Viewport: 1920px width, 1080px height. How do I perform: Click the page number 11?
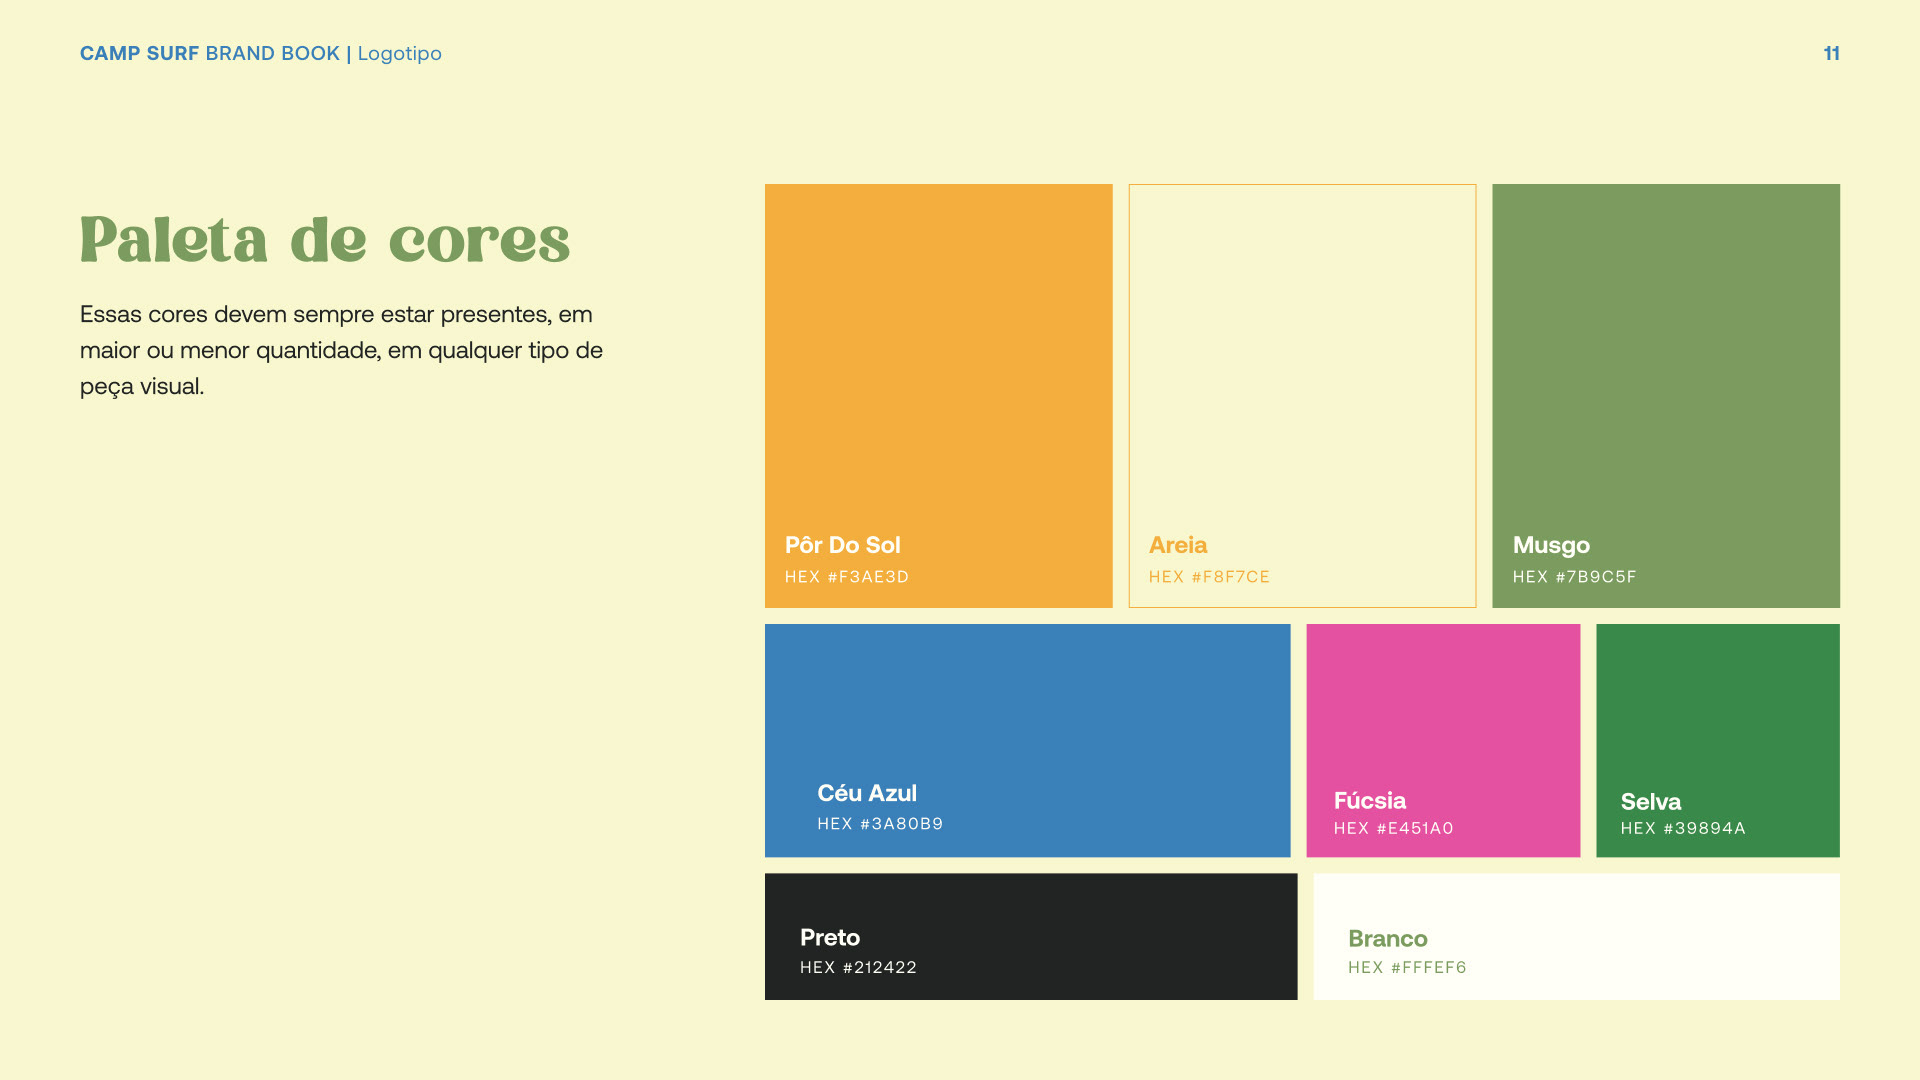tap(1831, 54)
